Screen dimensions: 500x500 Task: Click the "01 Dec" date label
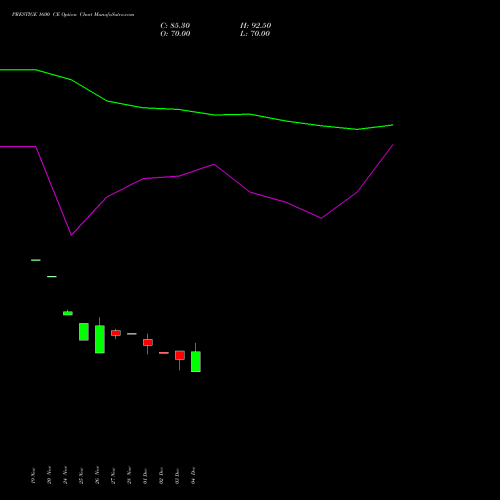[145, 476]
